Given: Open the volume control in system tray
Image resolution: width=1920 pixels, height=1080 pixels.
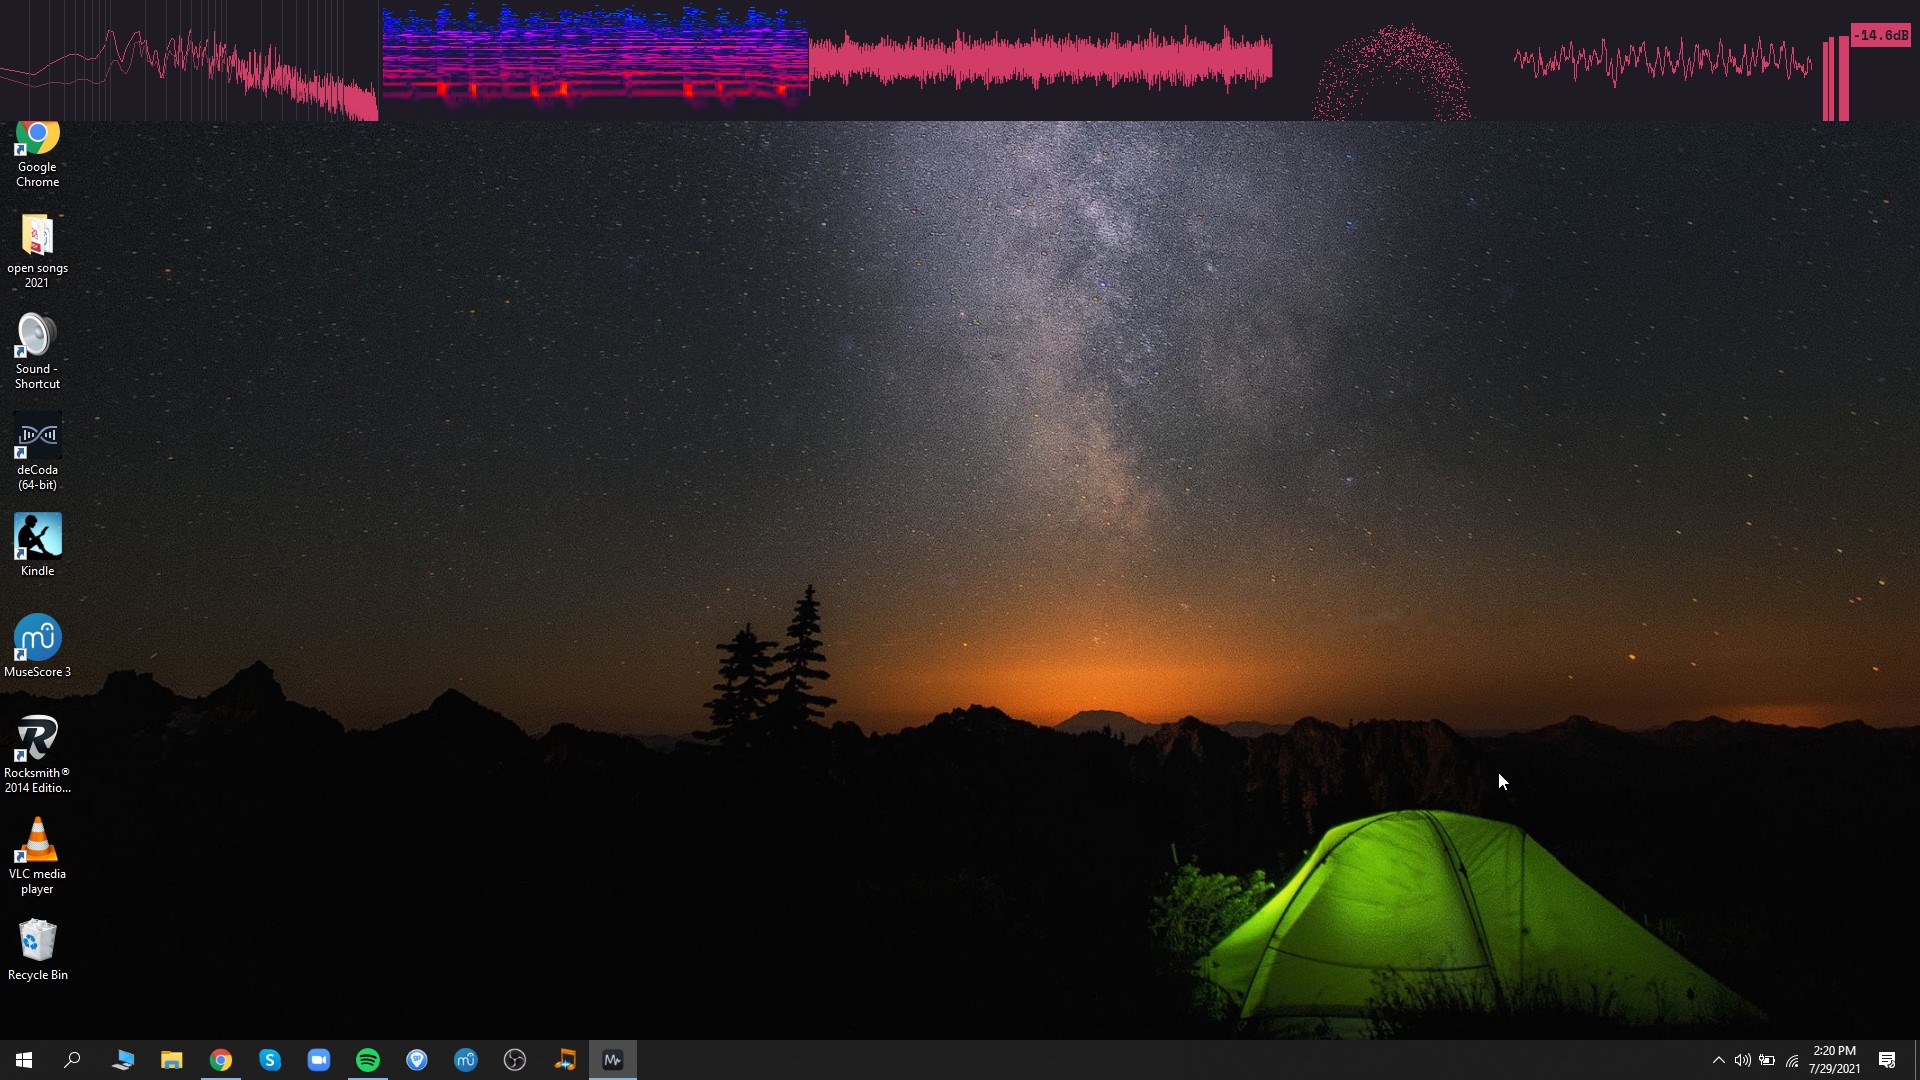Looking at the screenshot, I should click(x=1742, y=1060).
